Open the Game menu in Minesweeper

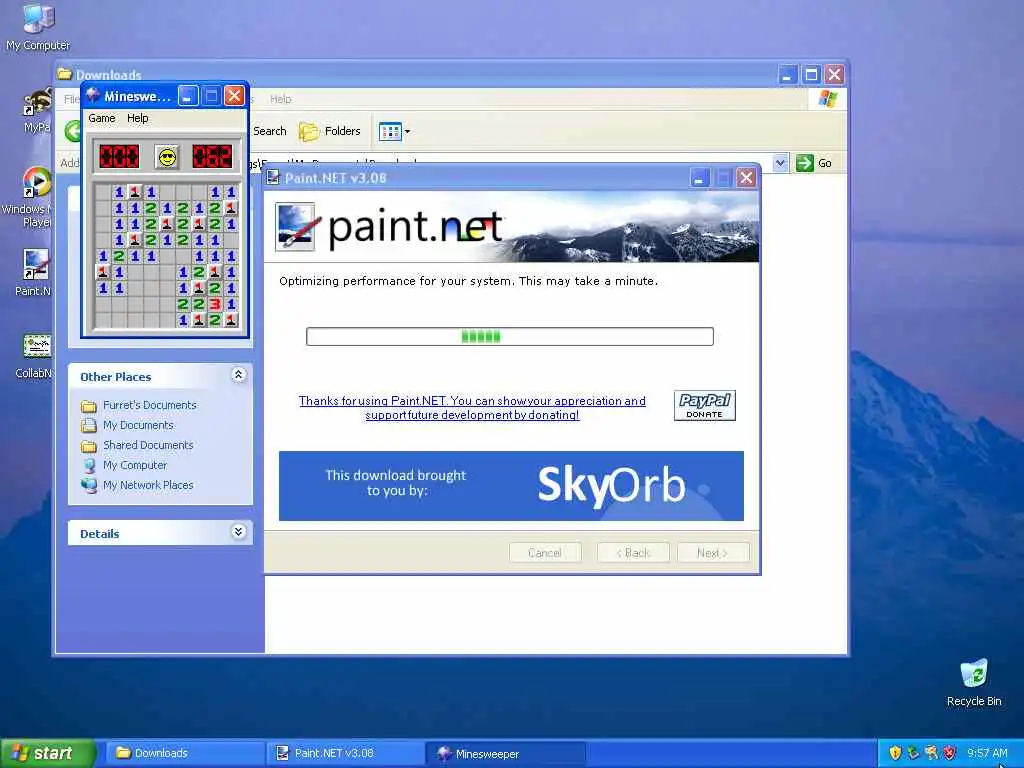click(102, 118)
